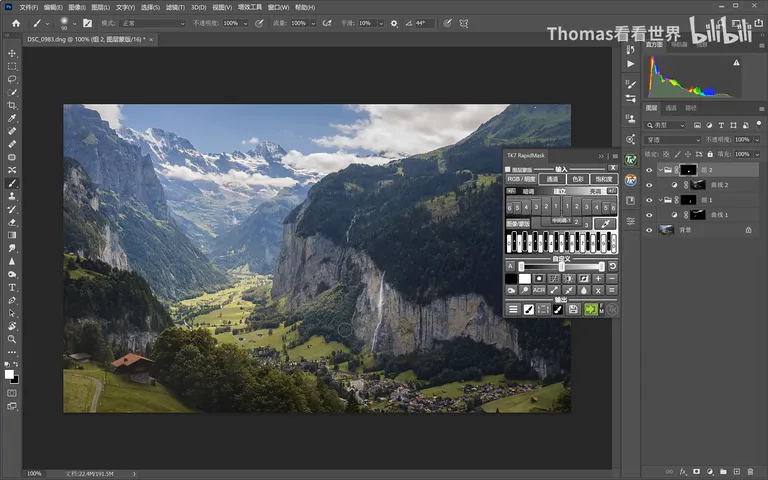Image resolution: width=768 pixels, height=480 pixels.
Task: Open layer blend mode dropdown 穿透
Action: pyautogui.click(x=672, y=140)
